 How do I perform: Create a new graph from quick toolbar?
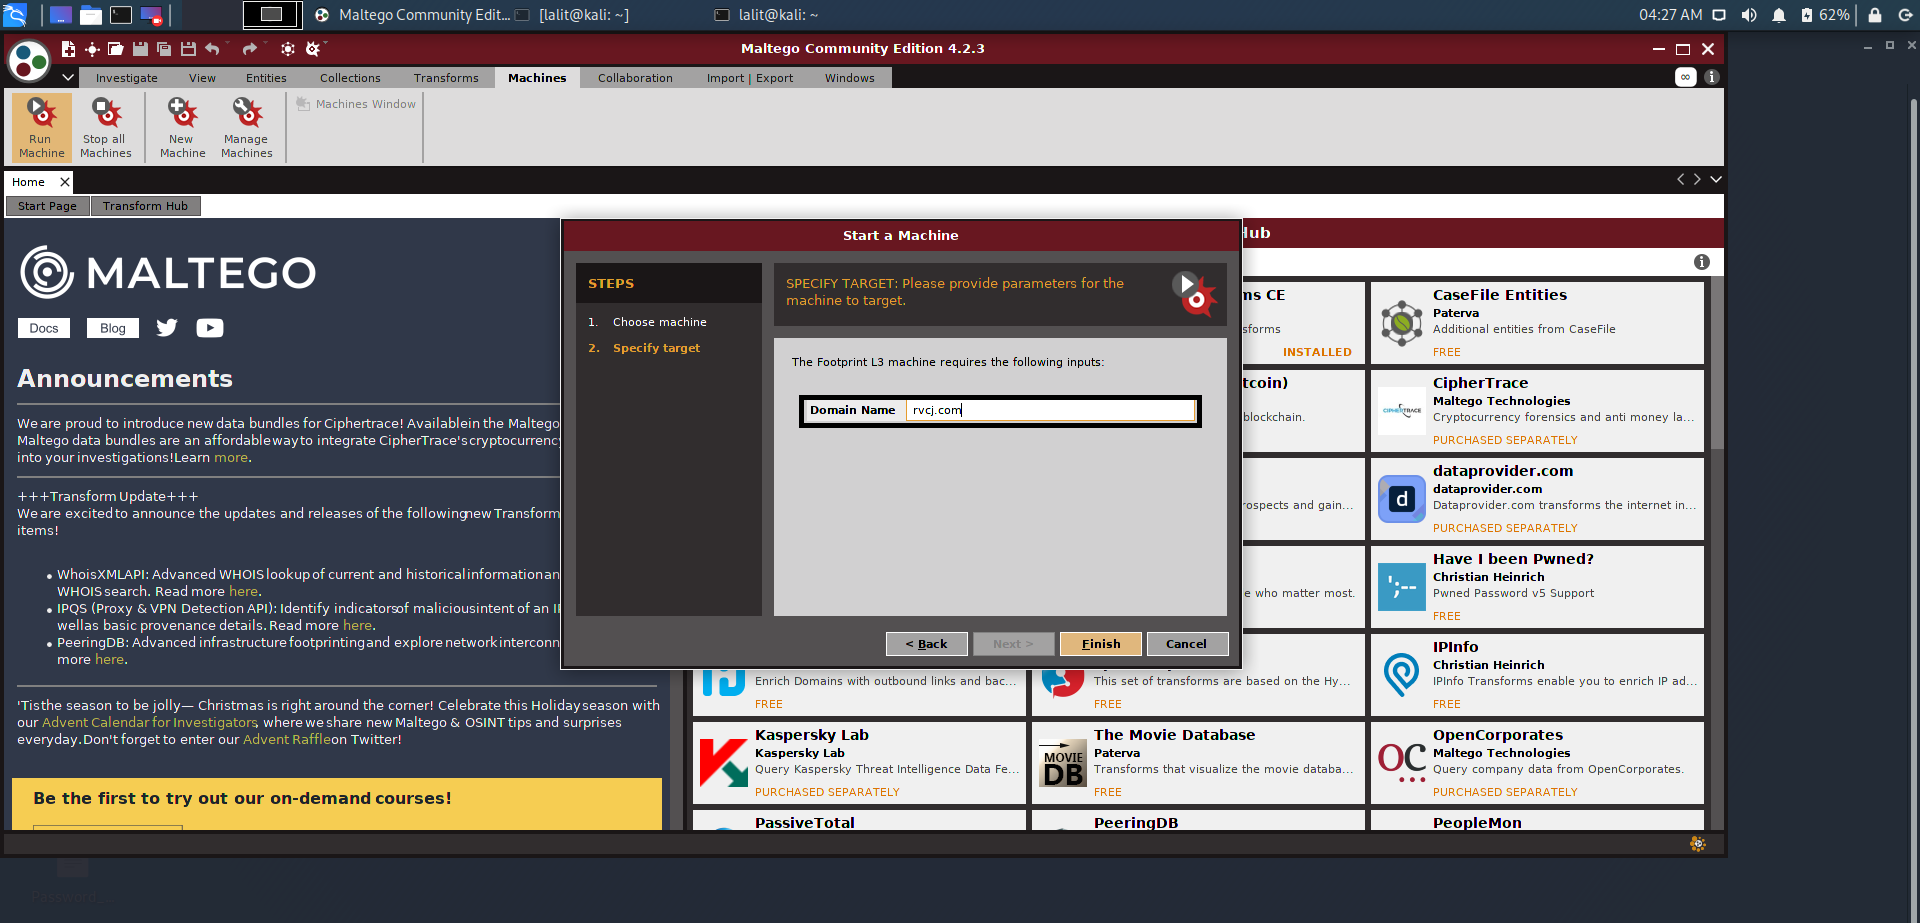pyautogui.click(x=68, y=48)
